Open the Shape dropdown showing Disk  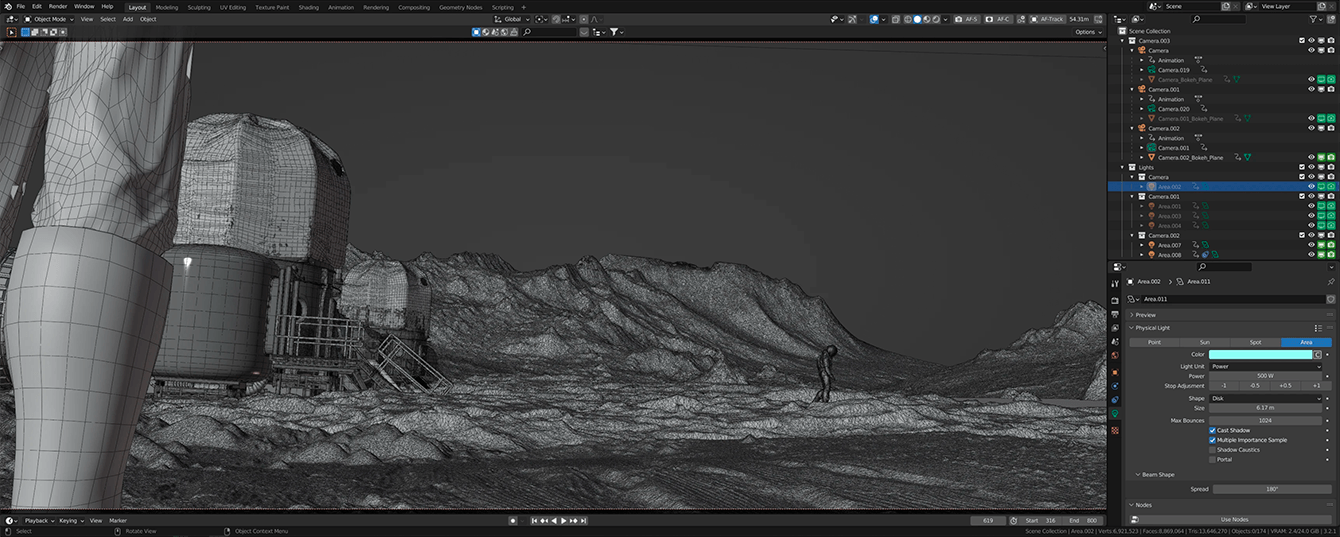(1266, 398)
